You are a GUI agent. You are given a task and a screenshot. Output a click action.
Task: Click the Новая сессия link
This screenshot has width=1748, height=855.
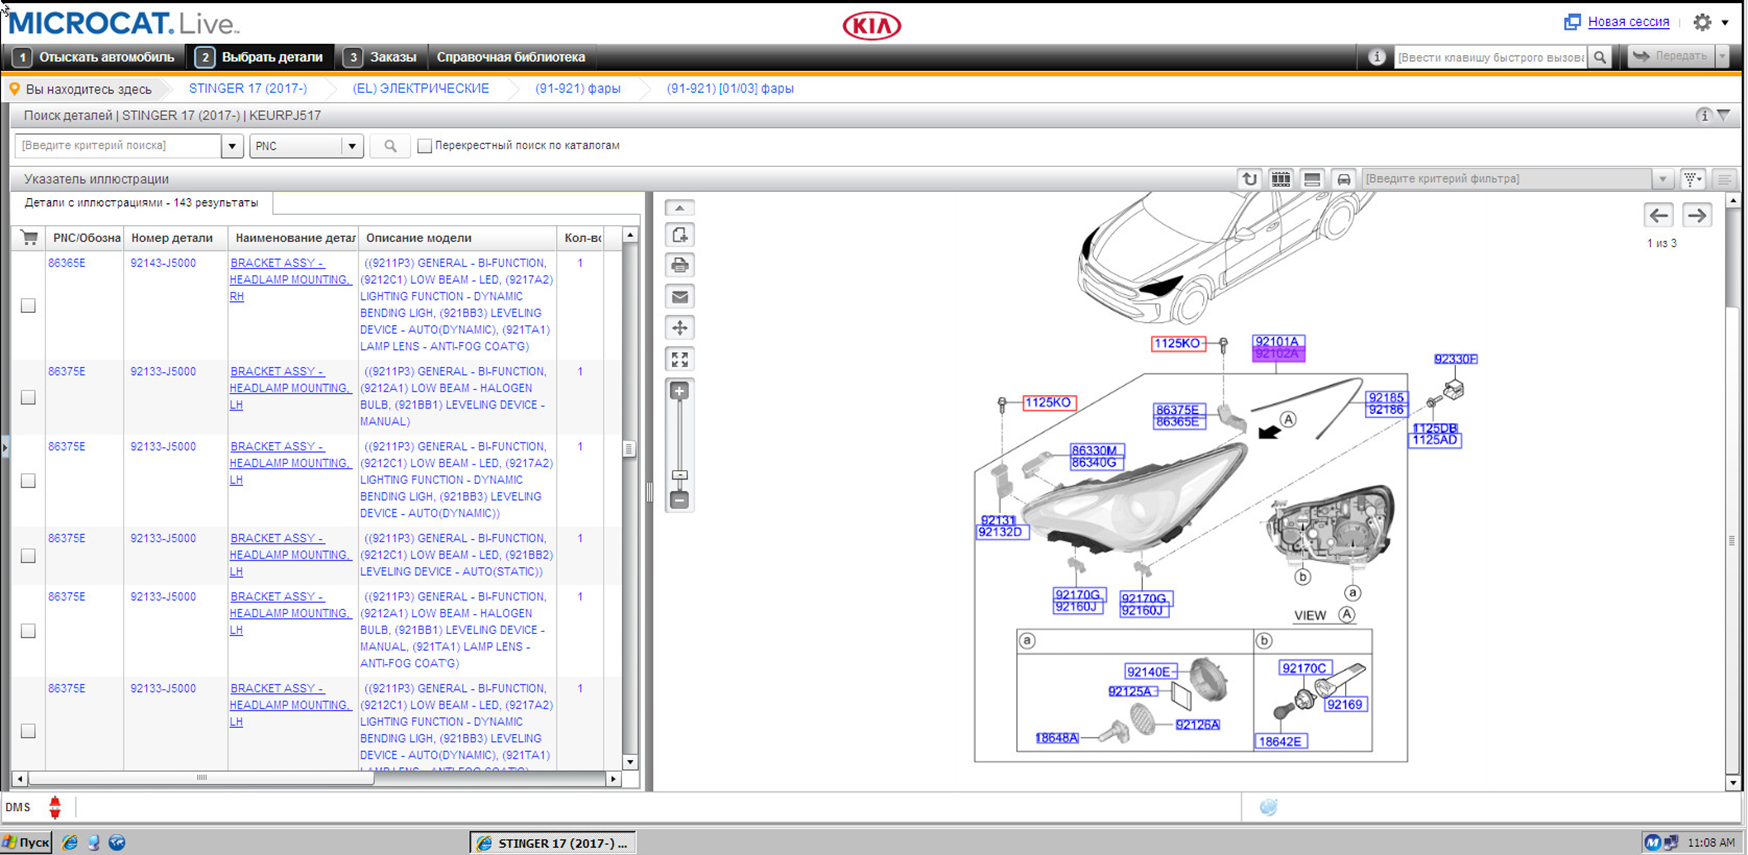[1627, 22]
